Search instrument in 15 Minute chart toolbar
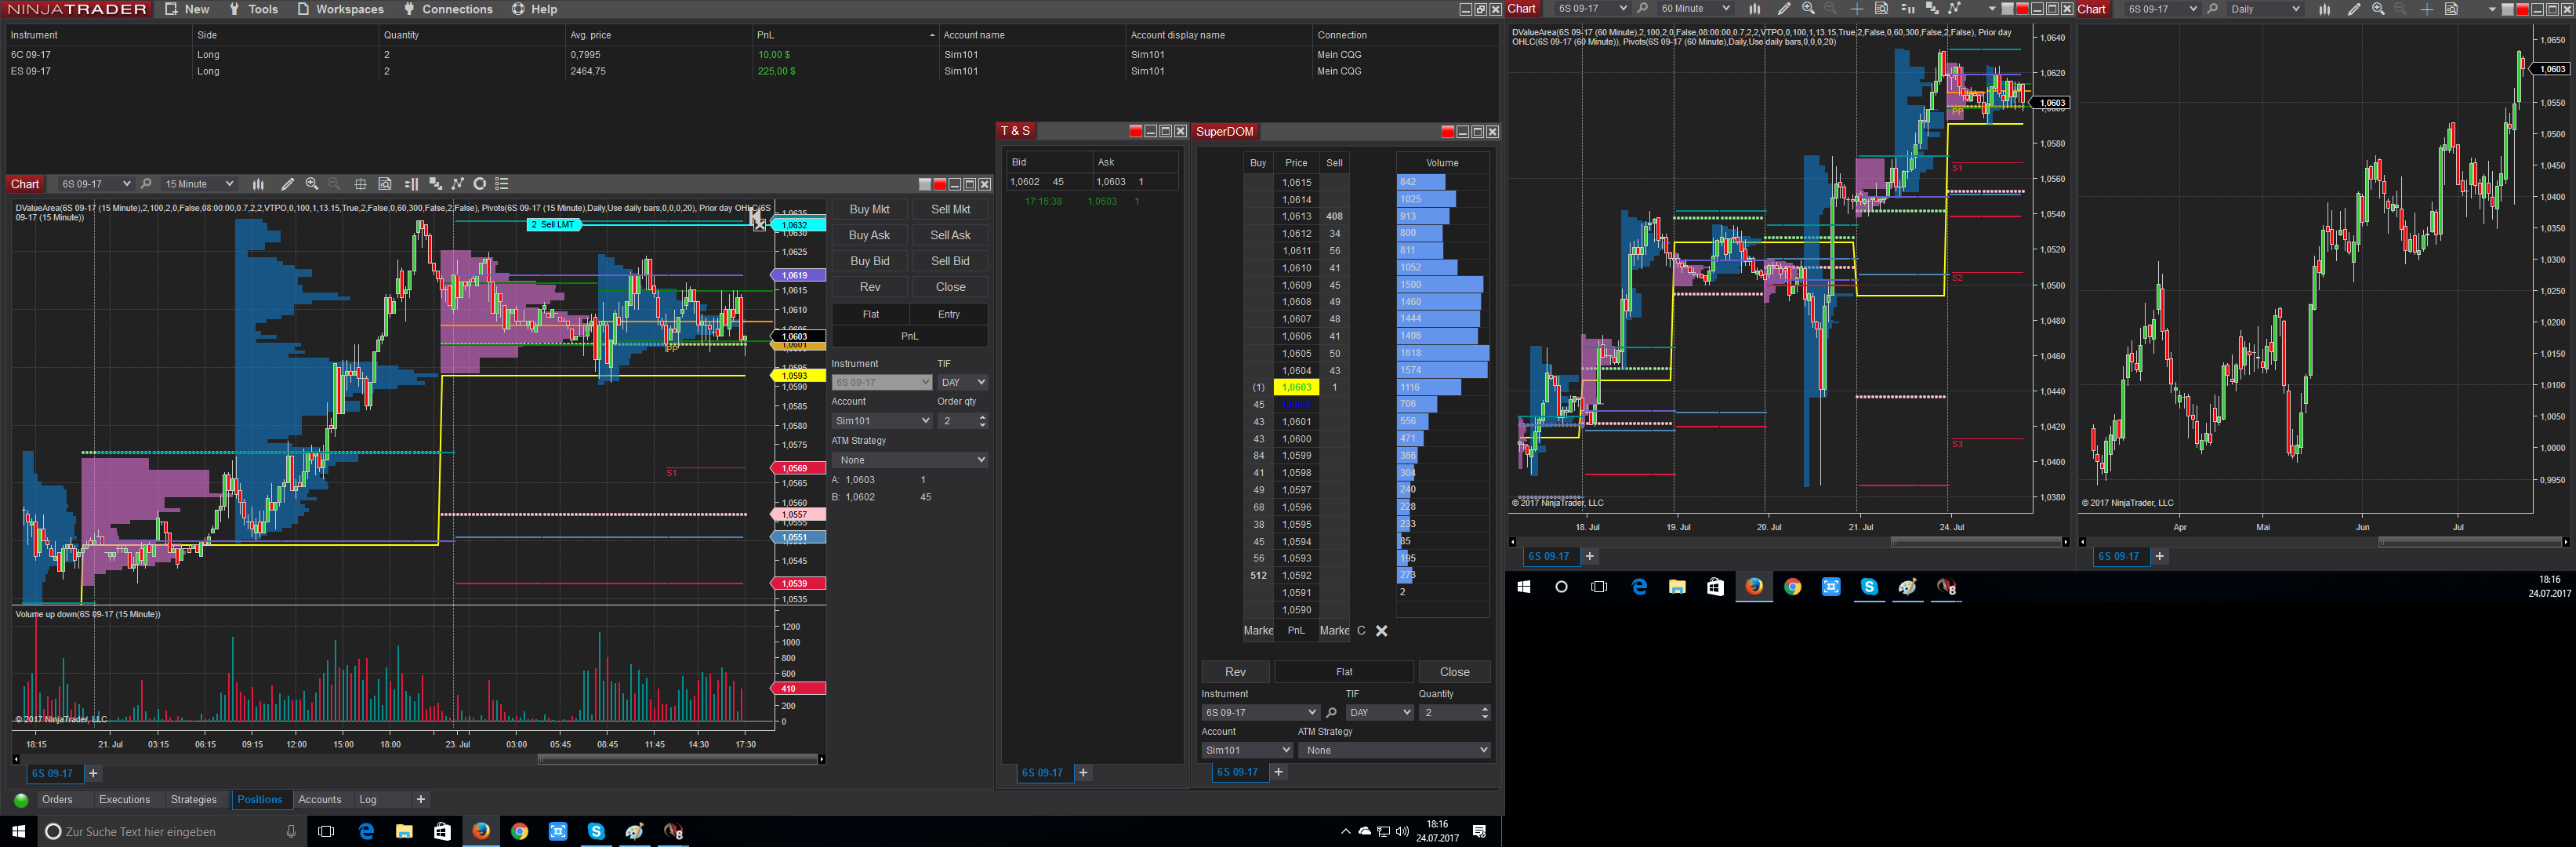The height and width of the screenshot is (847, 2576). [146, 184]
